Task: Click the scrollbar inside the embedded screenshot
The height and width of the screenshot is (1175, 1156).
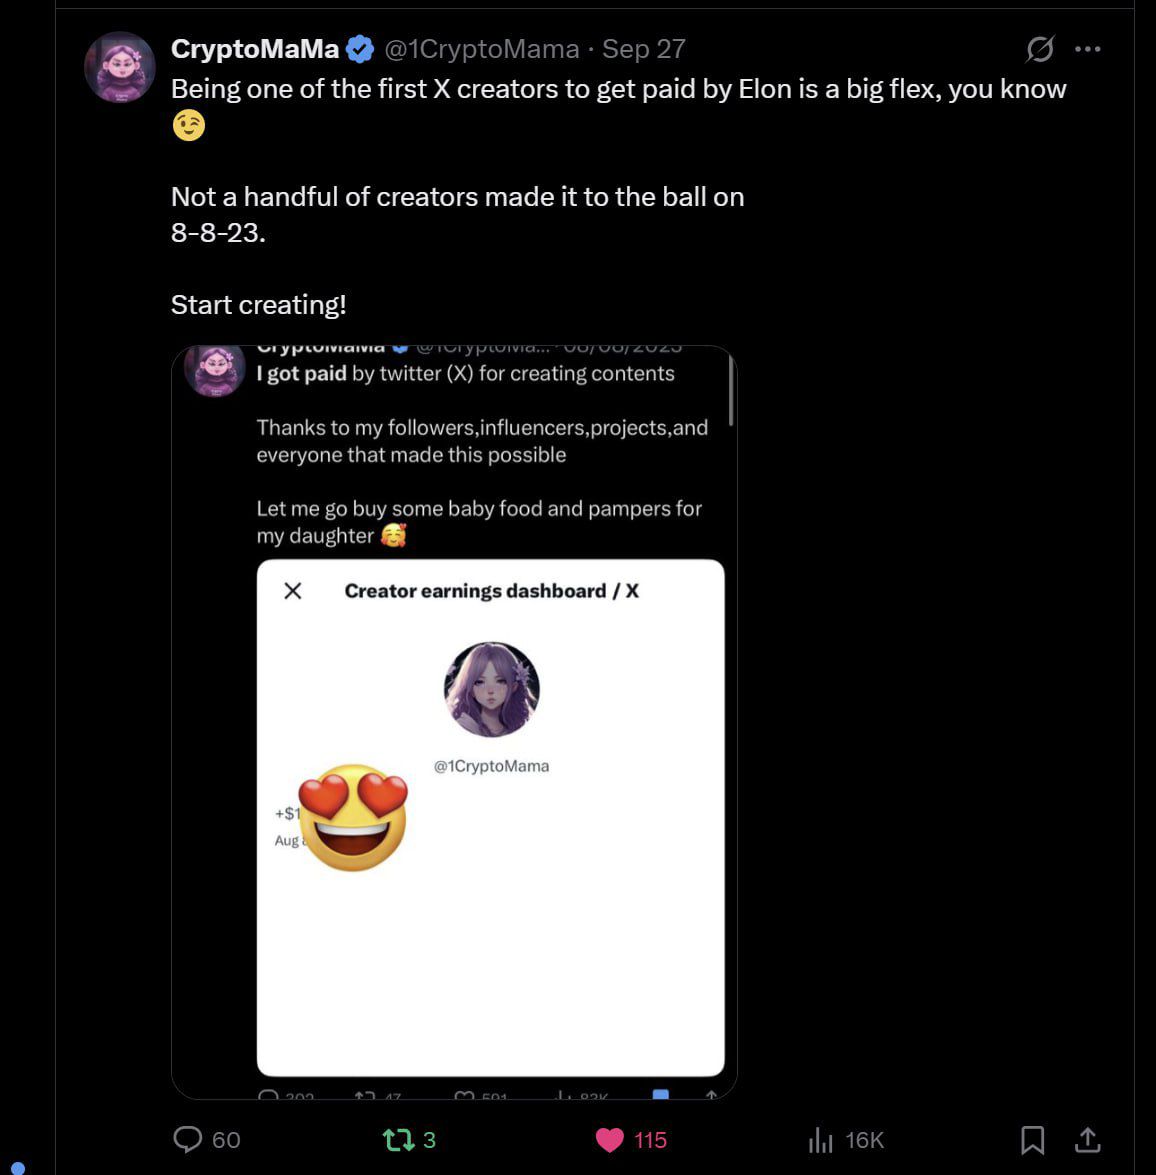Action: 731,391
